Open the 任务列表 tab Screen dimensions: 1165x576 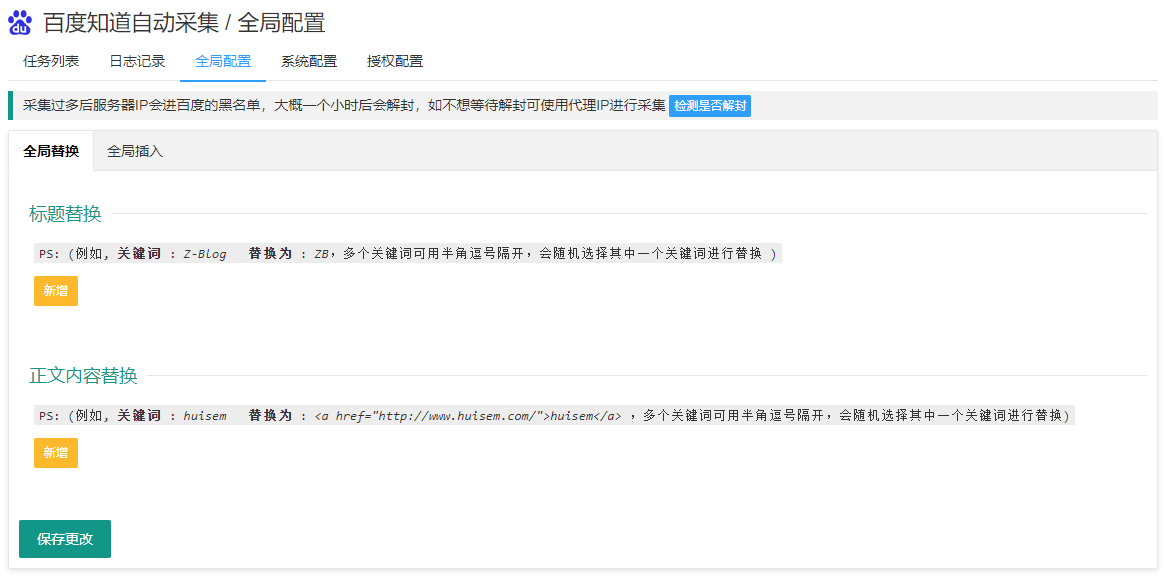tap(51, 62)
